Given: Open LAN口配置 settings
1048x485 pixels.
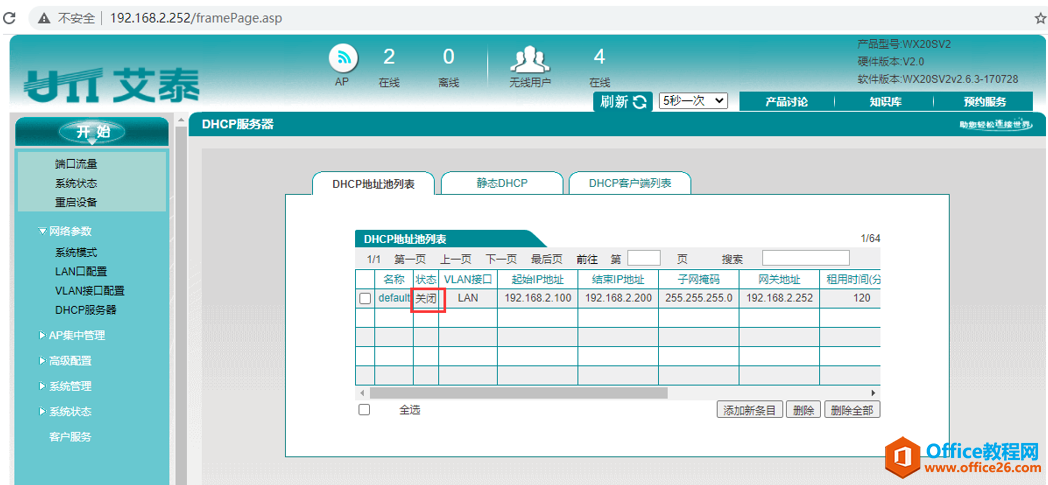Looking at the screenshot, I should click(x=81, y=271).
